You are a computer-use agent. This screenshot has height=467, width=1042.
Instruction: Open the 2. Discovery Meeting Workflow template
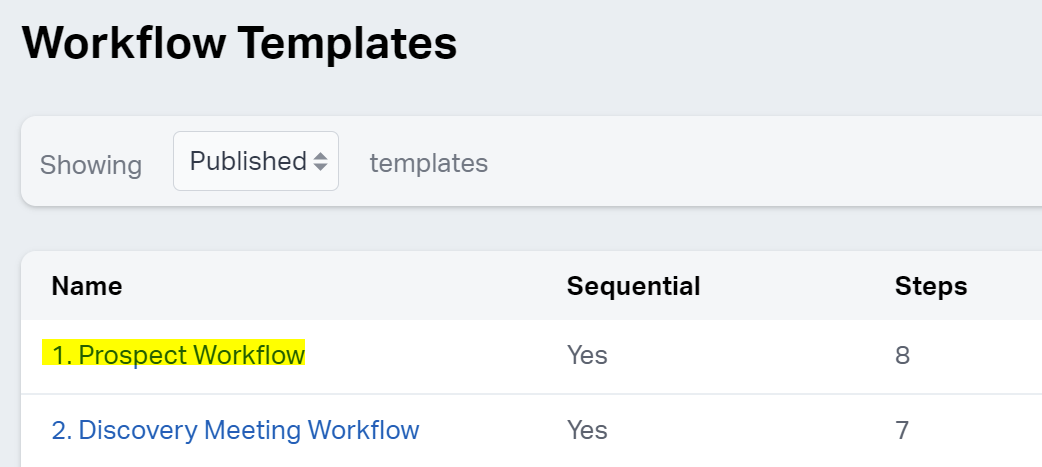click(235, 430)
